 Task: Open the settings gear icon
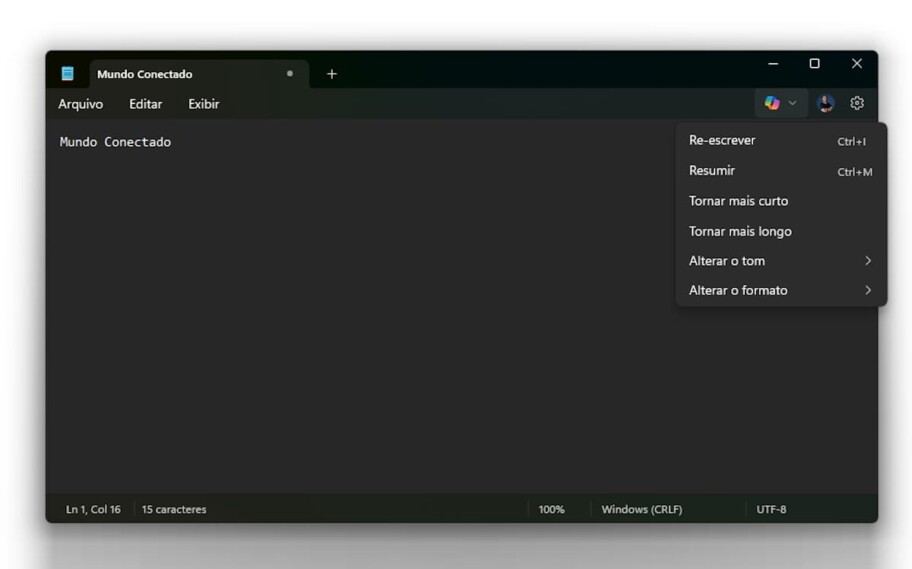coord(857,103)
